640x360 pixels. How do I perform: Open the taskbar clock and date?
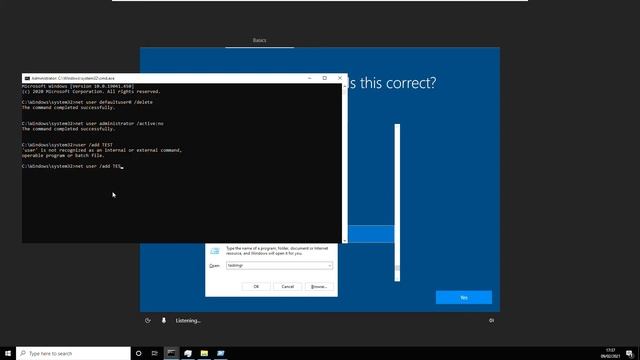click(x=610, y=353)
